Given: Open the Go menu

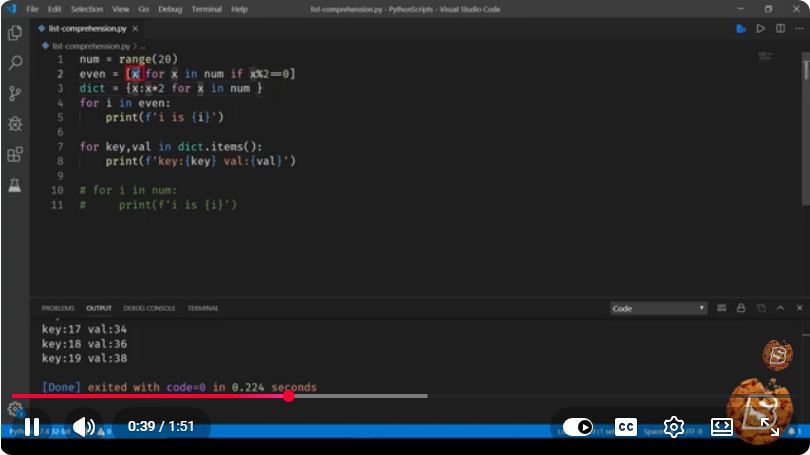Looking at the screenshot, I should pos(144,9).
